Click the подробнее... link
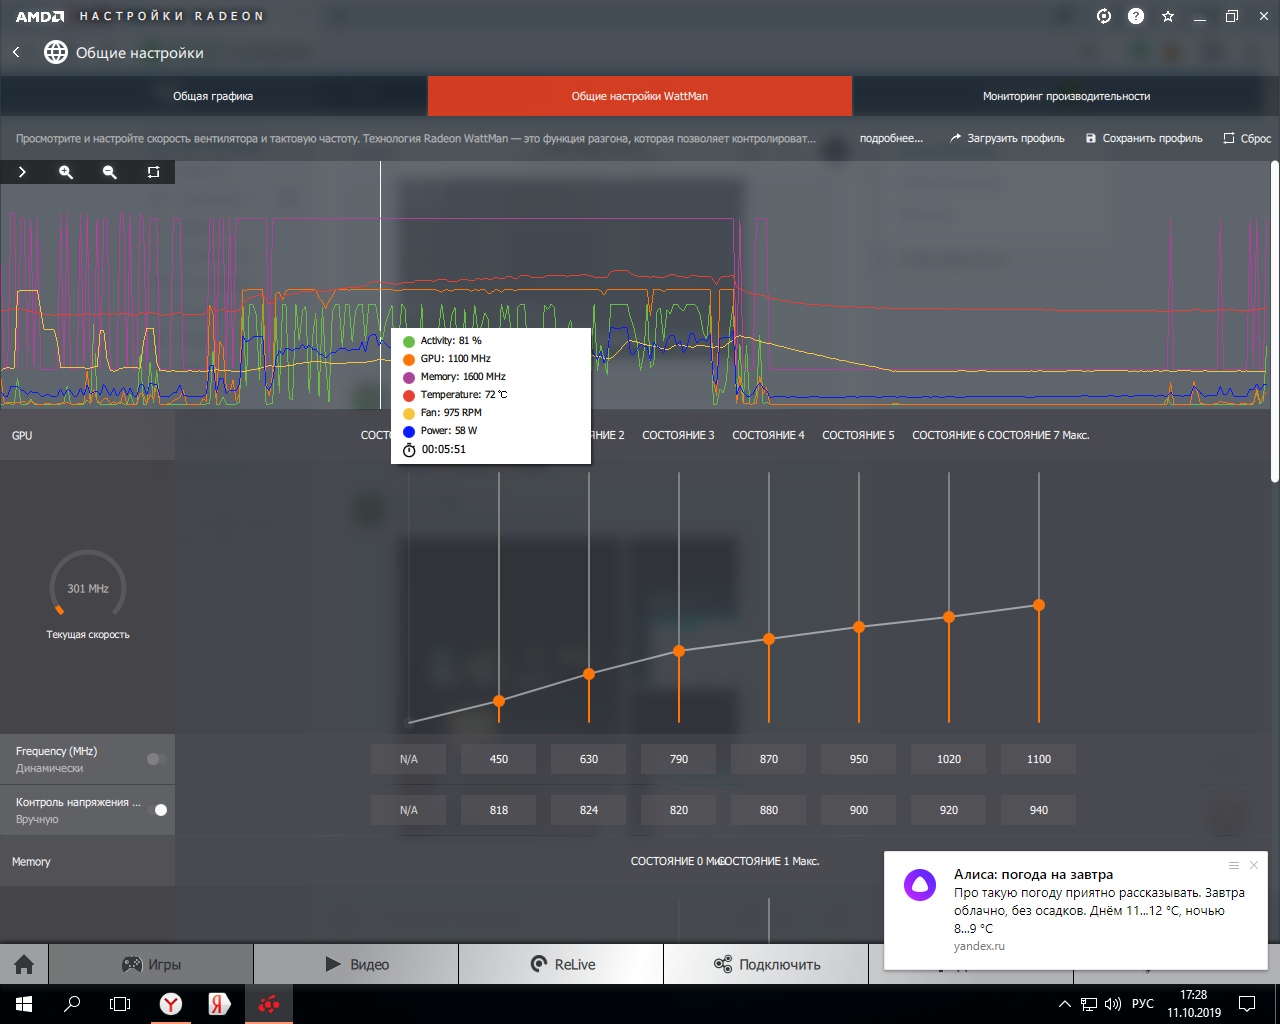This screenshot has width=1280, height=1024. [892, 138]
